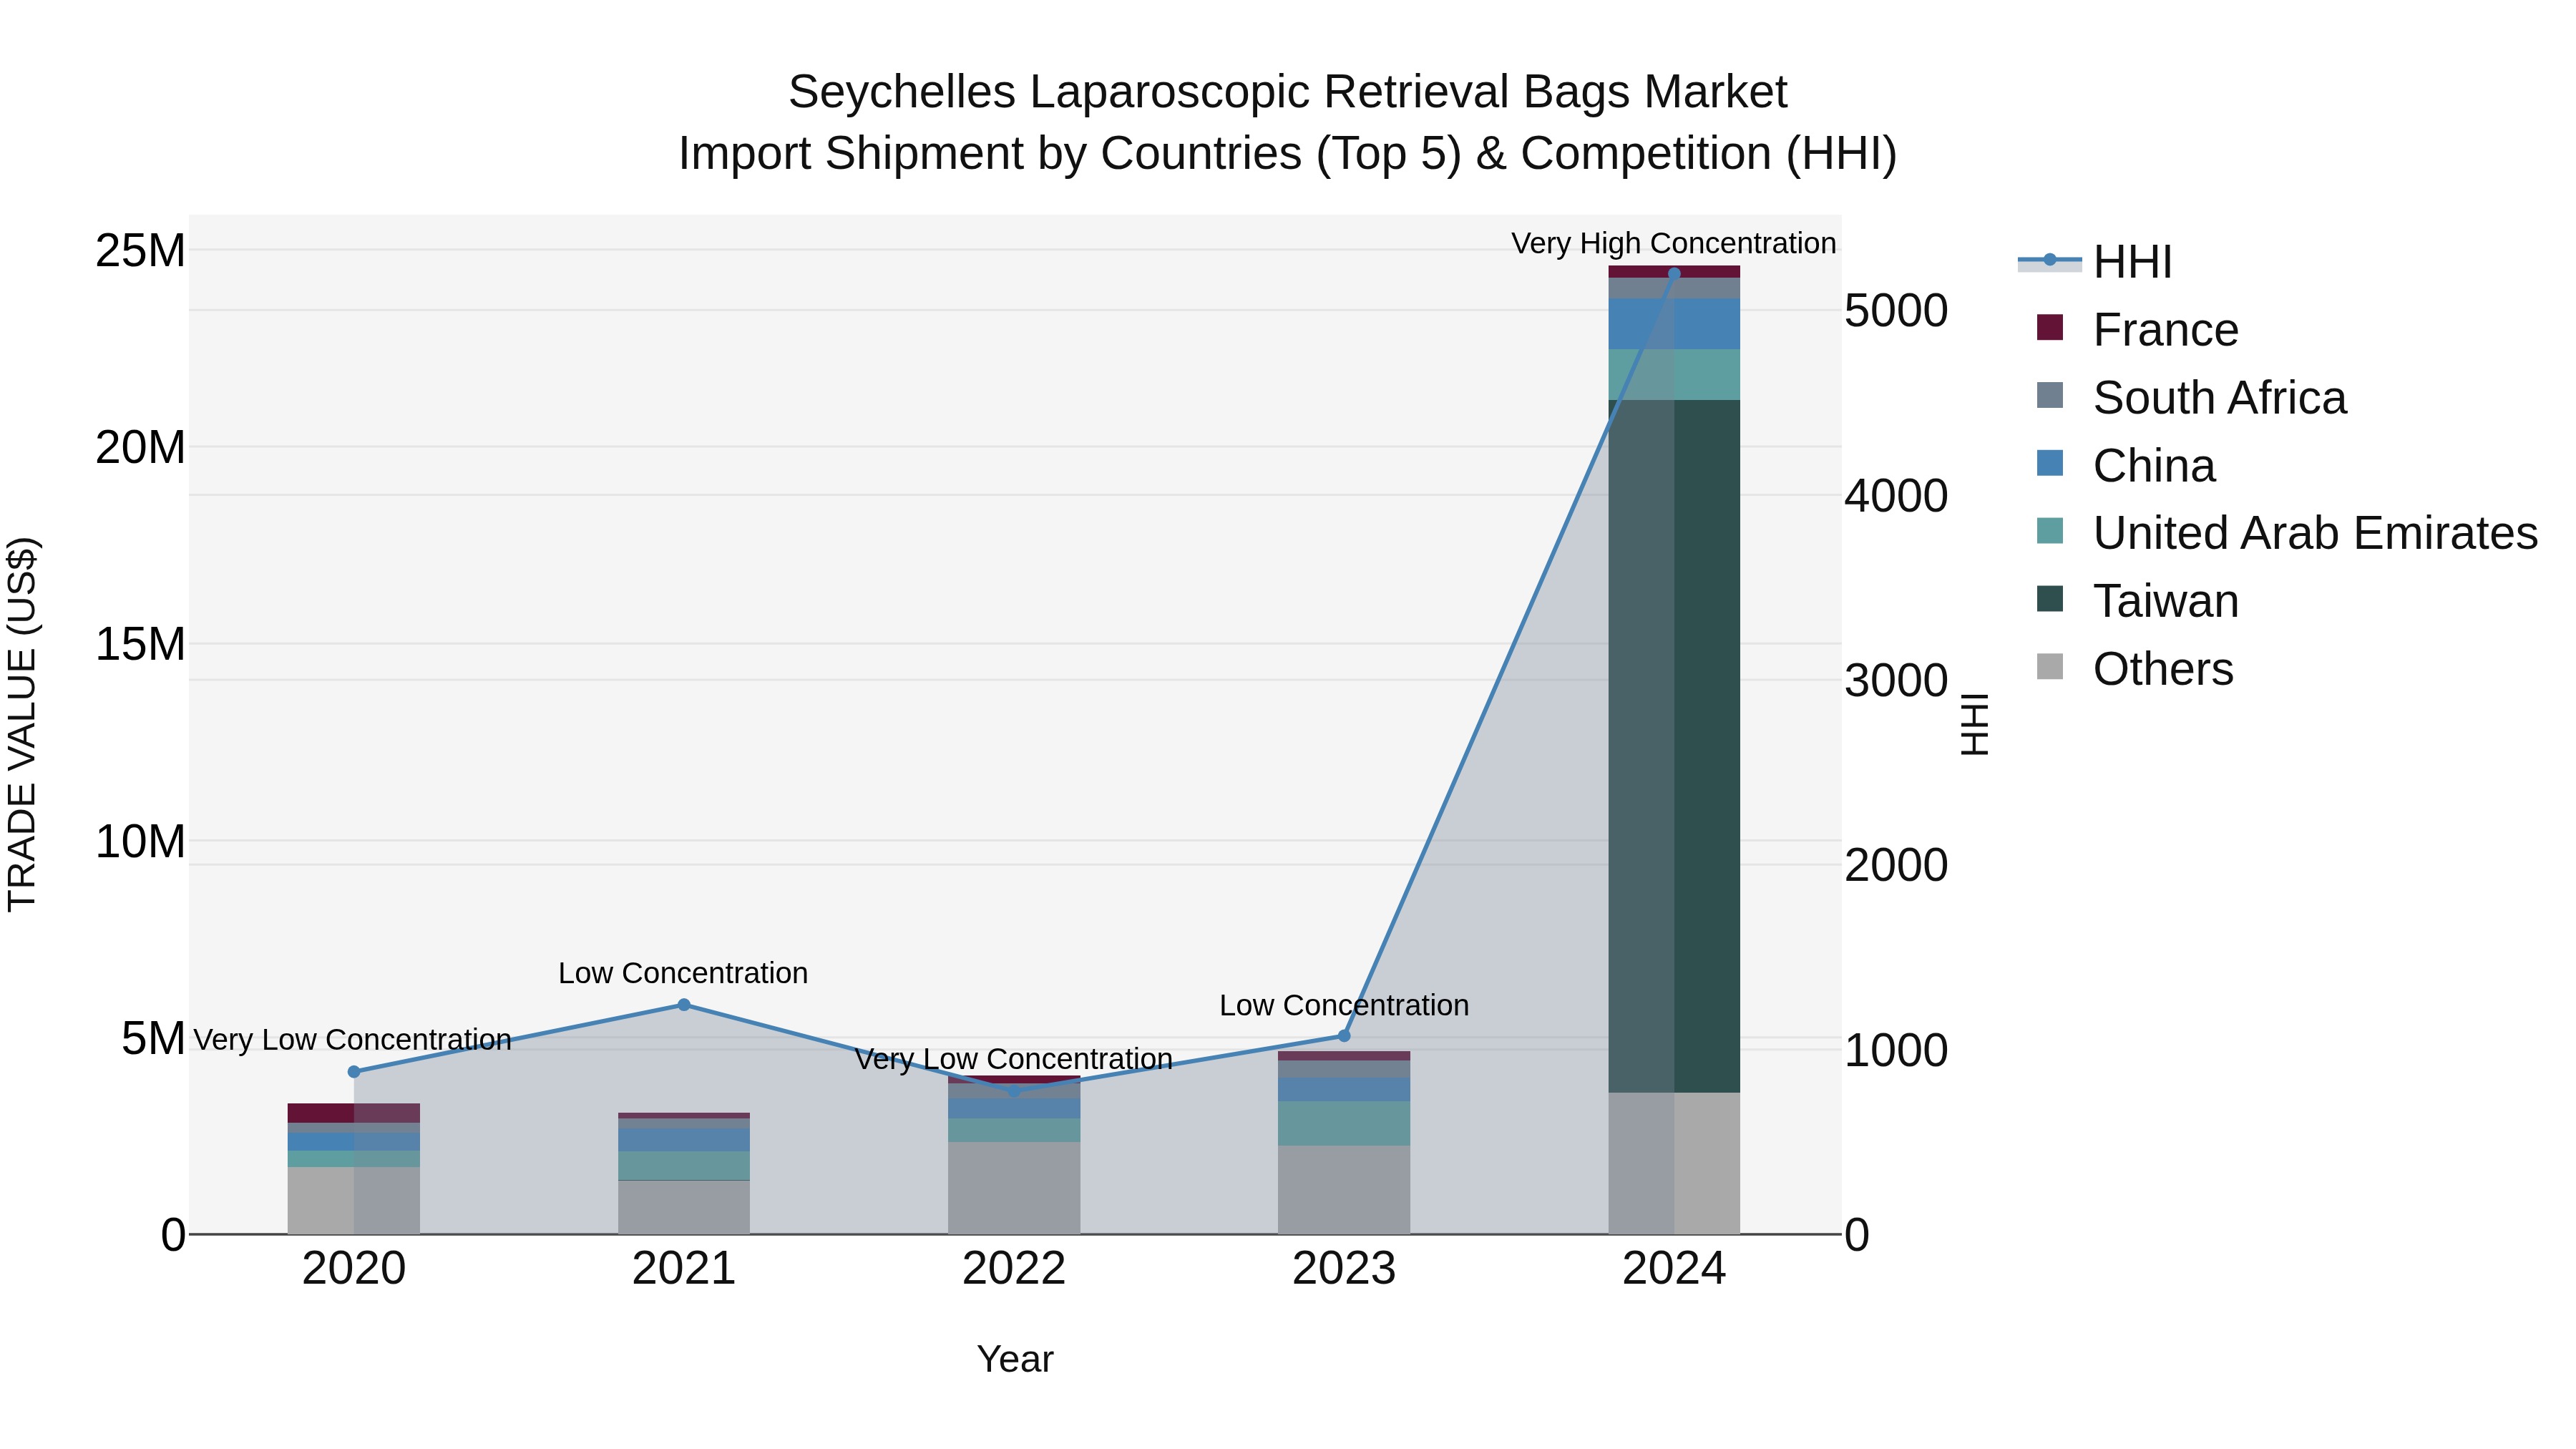The height and width of the screenshot is (1449, 2576).
Task: Click the 2023 x-axis tick label
Action: [1344, 1269]
